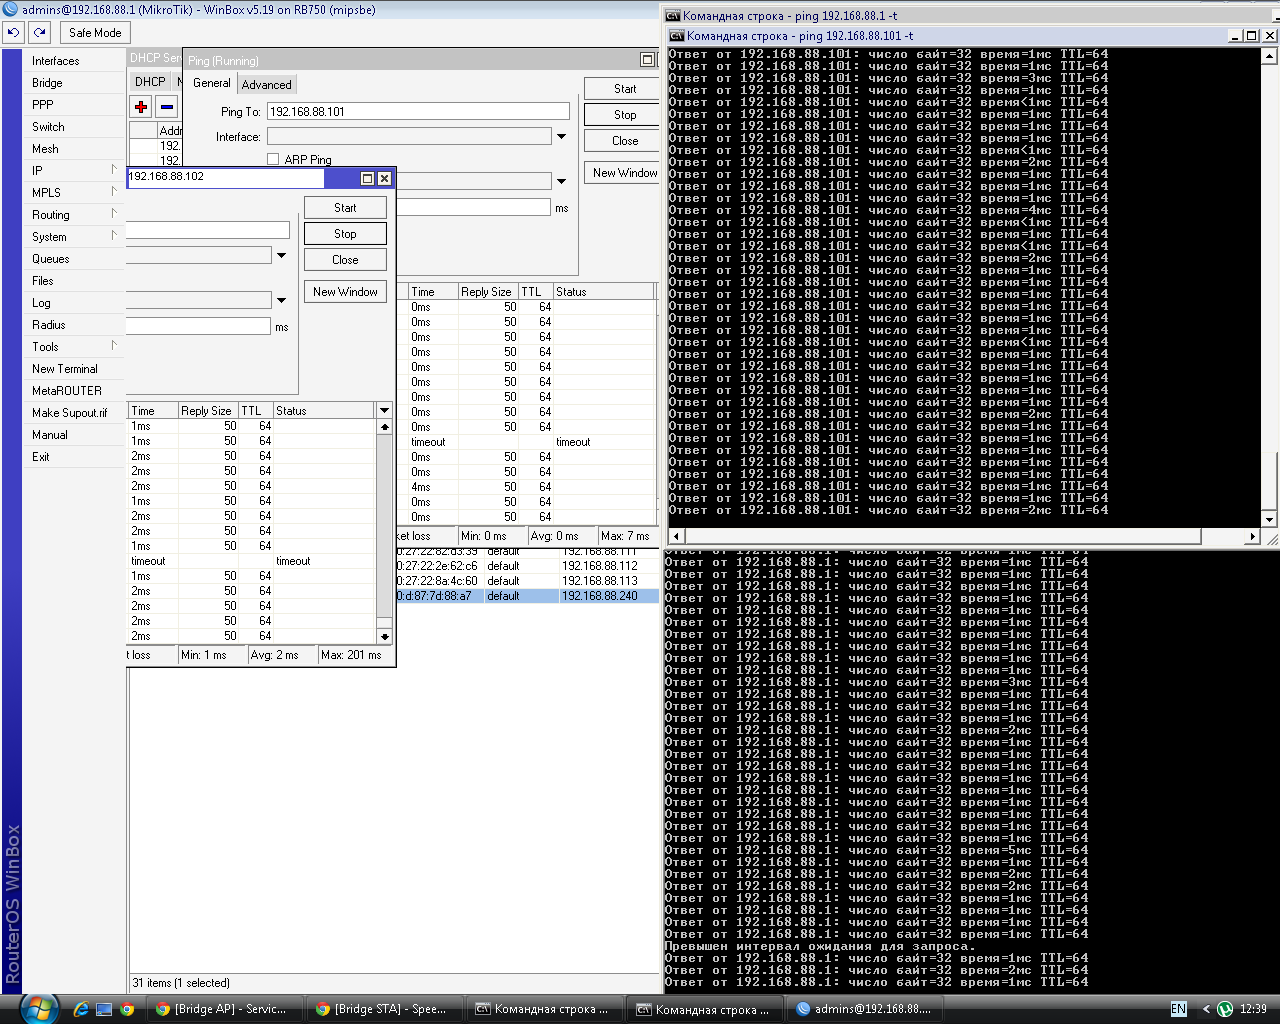The image size is (1280, 1024).
Task: Open the column selector dropdown beside Status header
Action: [x=384, y=411]
